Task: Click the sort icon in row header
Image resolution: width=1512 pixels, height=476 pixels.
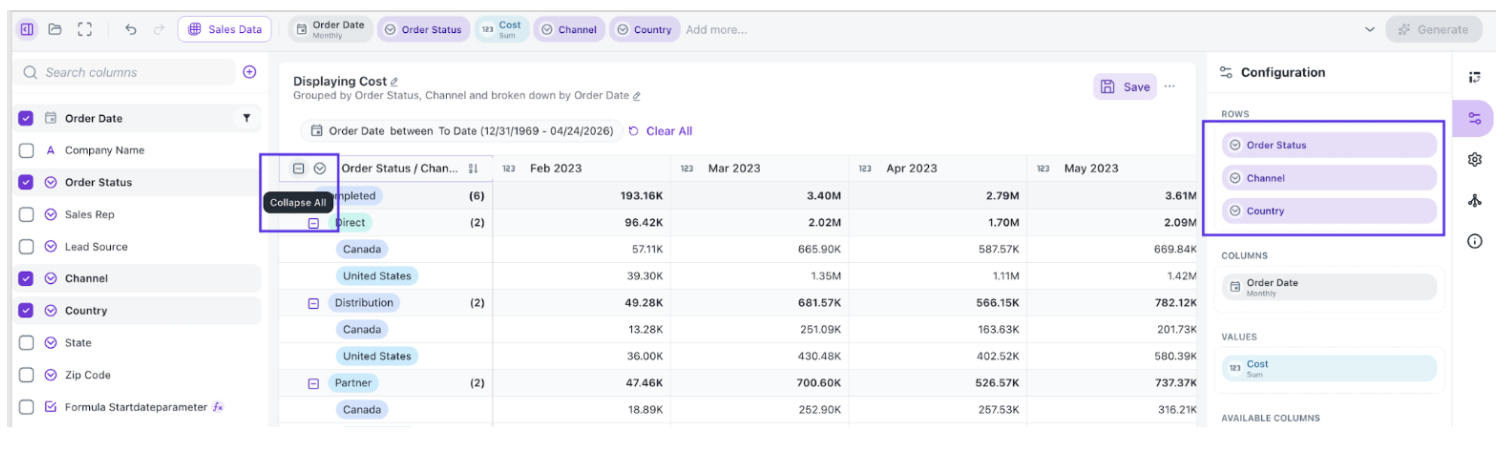Action: (474, 169)
